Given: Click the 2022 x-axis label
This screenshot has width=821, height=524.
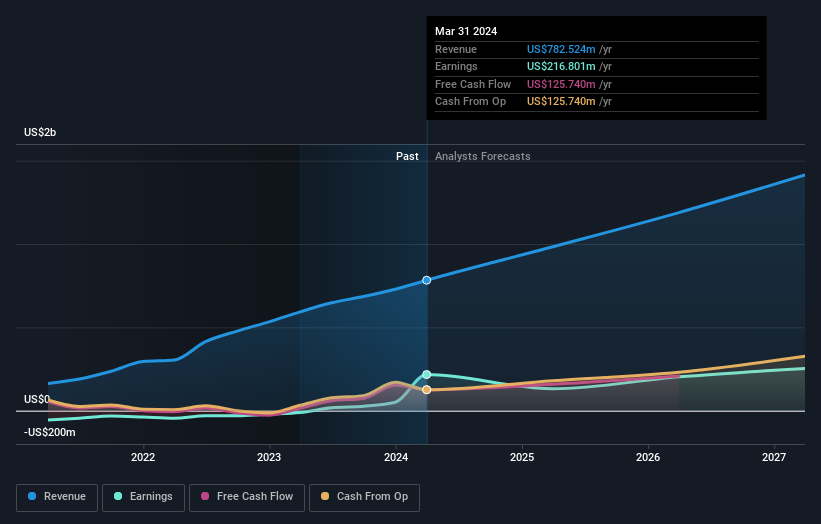Looking at the screenshot, I should (143, 457).
